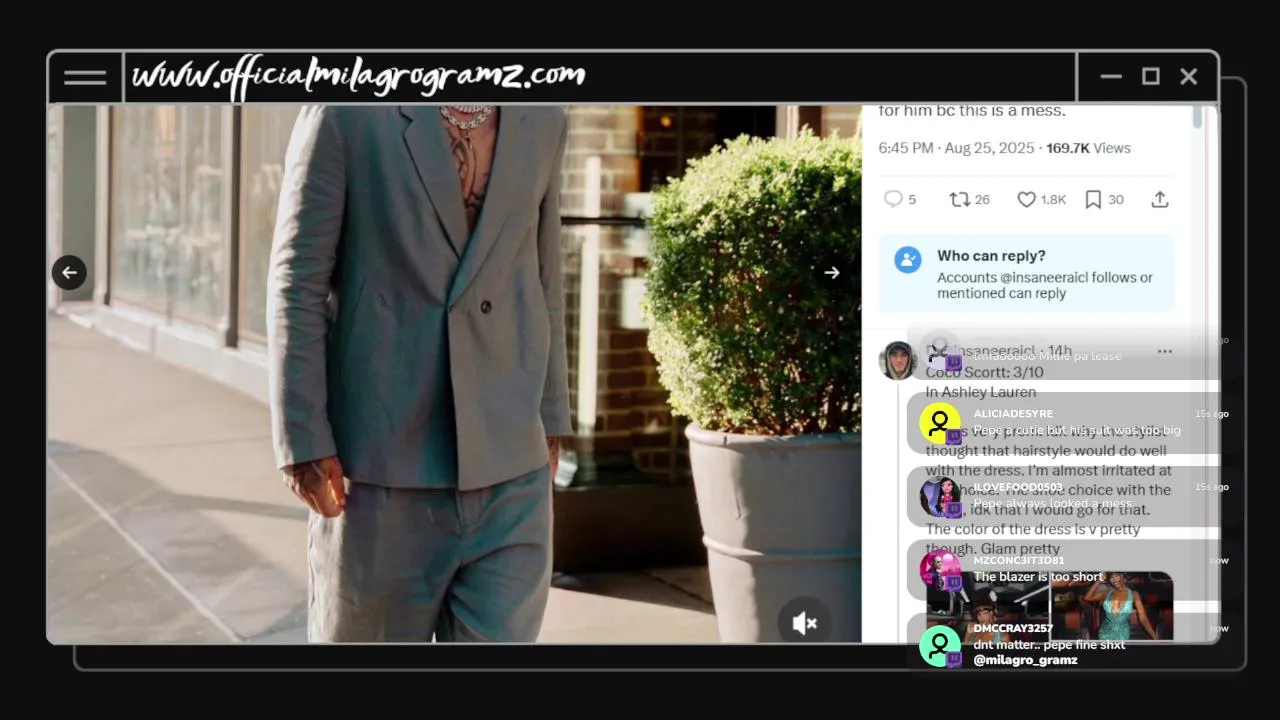
Task: Click the ILOVEFOOD0503 chat avatar
Action: tap(940, 497)
